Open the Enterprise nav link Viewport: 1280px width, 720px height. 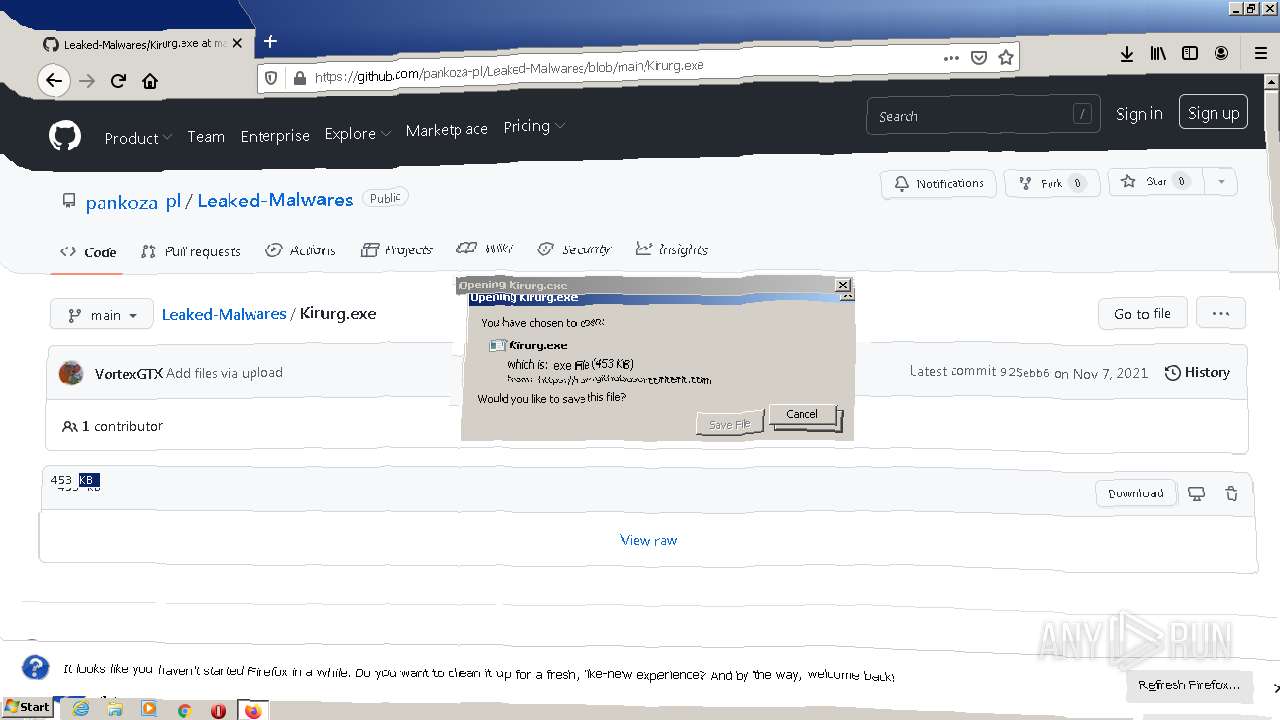coord(275,136)
